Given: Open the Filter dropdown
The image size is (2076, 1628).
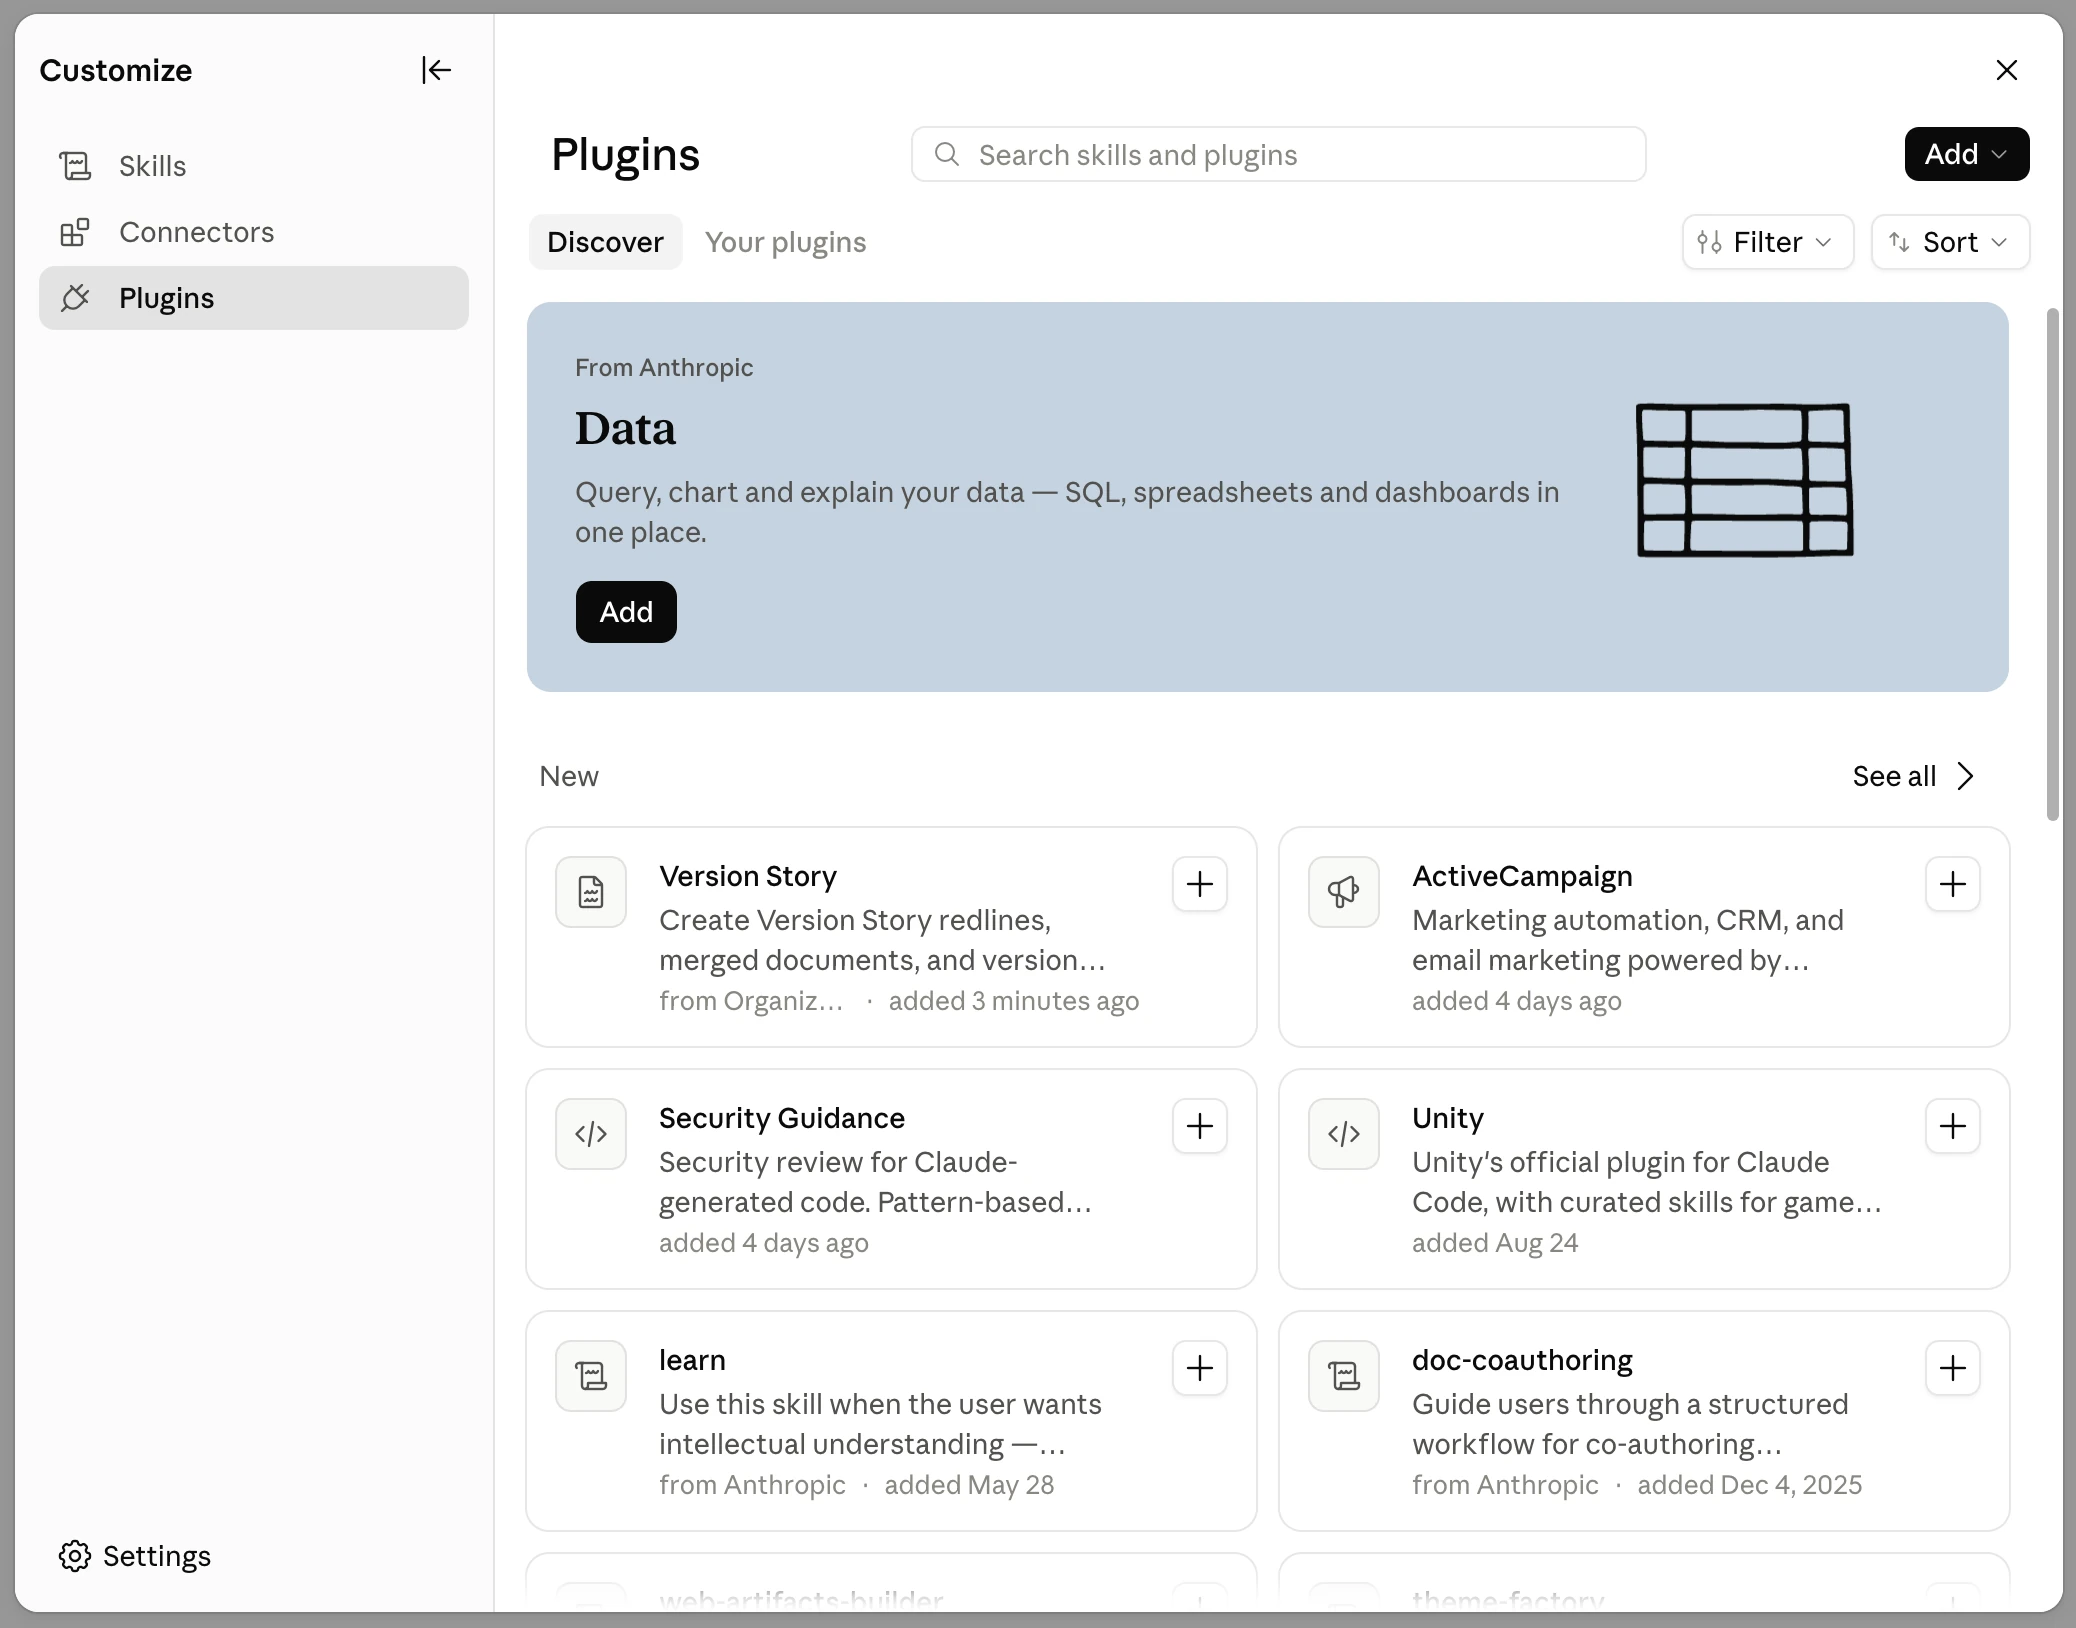Looking at the screenshot, I should coord(1767,242).
